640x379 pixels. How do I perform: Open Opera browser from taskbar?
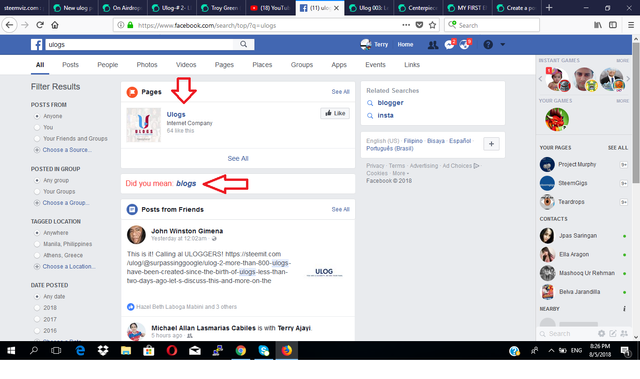pos(172,350)
